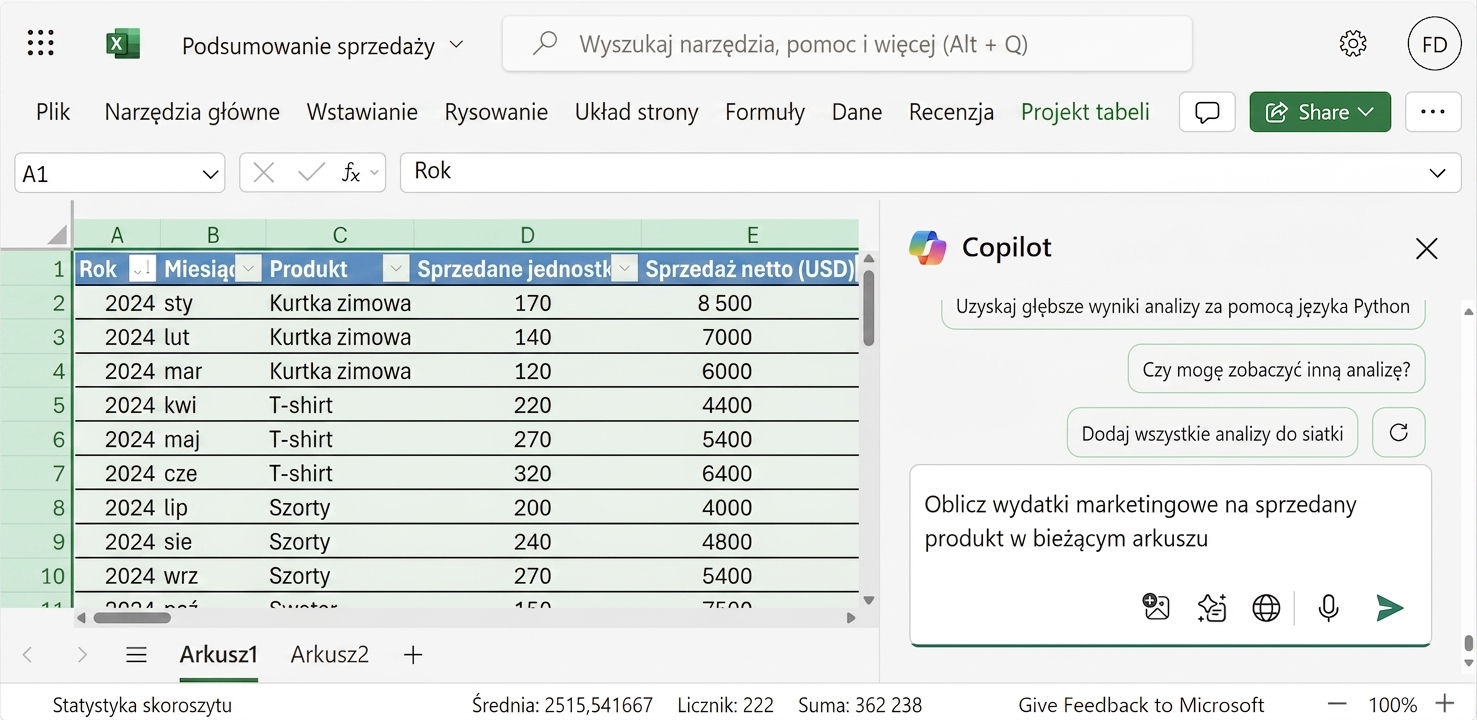Click the Excel logo icon
Viewport: 1477px width, 720px height.
tap(123, 44)
